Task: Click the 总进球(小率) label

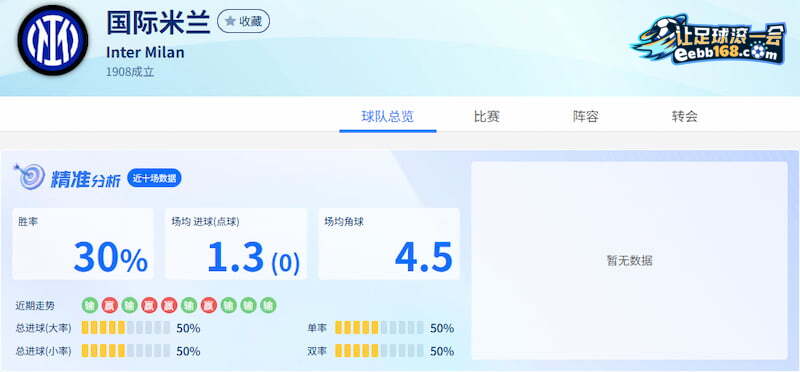Action: tap(43, 352)
